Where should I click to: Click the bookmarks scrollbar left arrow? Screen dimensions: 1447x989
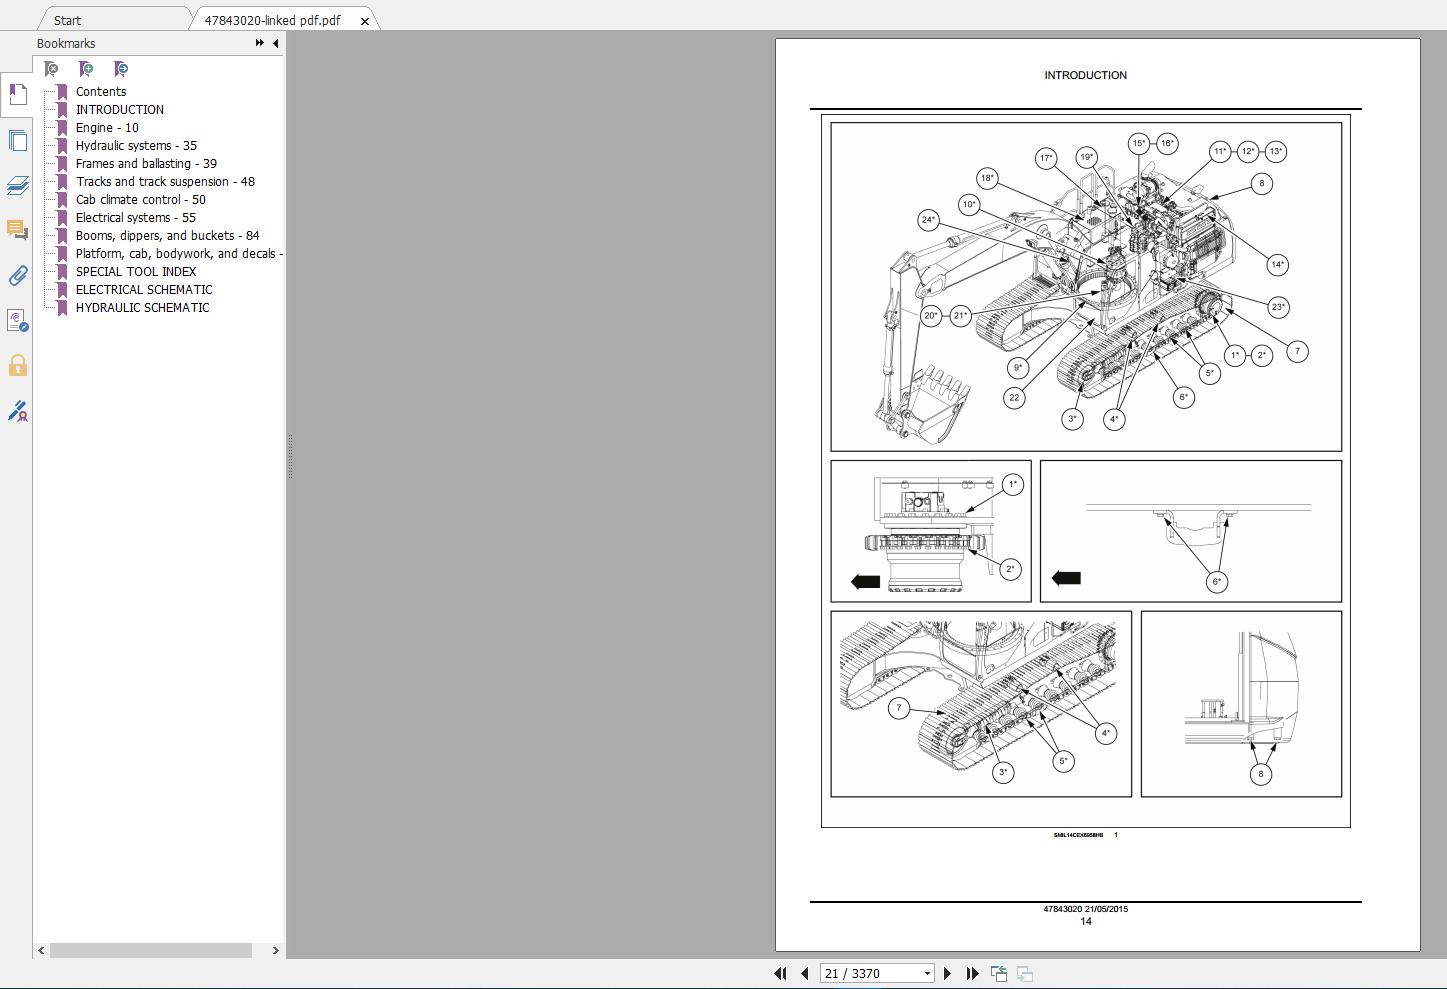pyautogui.click(x=41, y=950)
